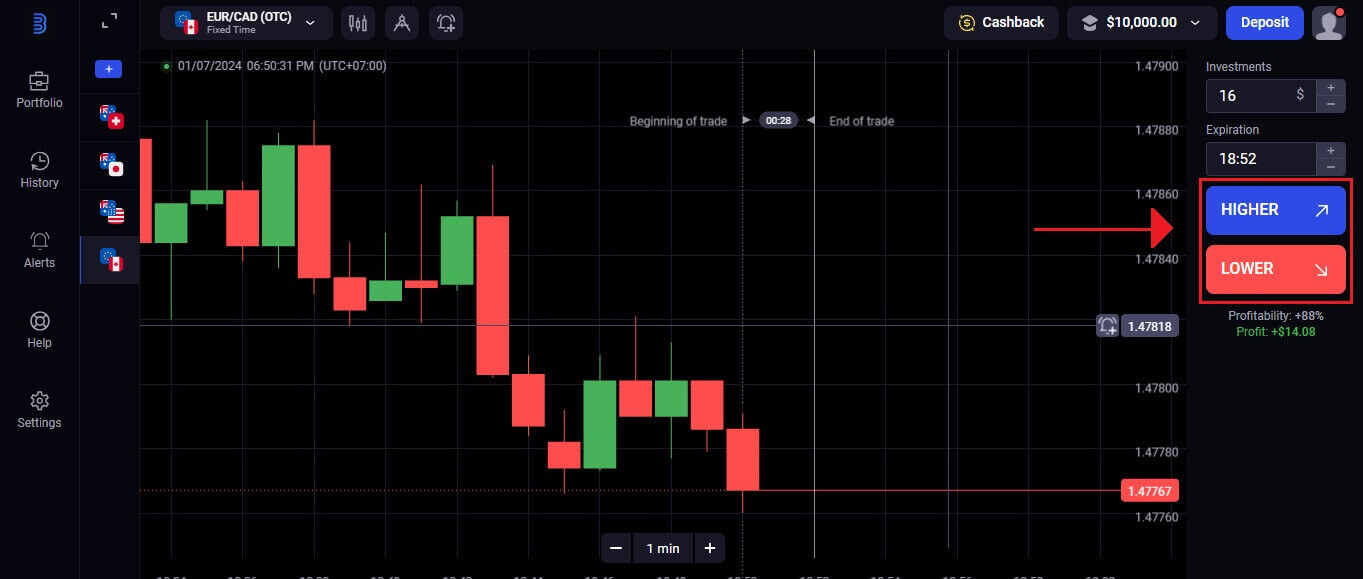Image resolution: width=1363 pixels, height=579 pixels.
Task: Zoom out chart timeframe with minus button
Action: [616, 548]
